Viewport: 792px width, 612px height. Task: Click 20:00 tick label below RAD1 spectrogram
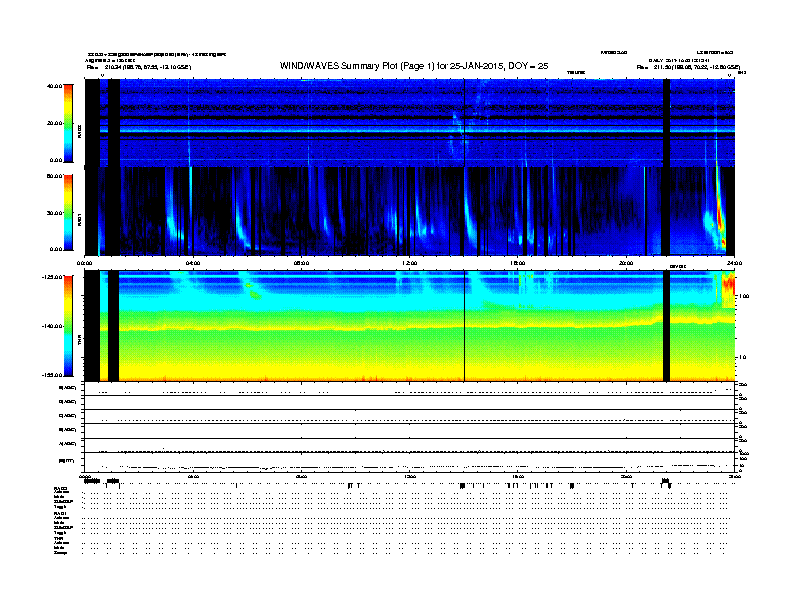(626, 263)
